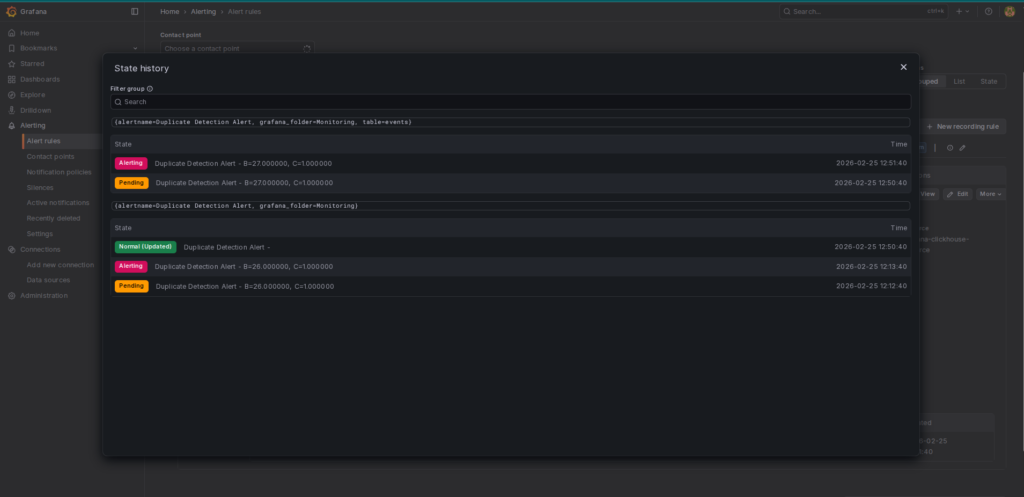
Task: Click the Grafana logo icon
Action: coord(11,11)
